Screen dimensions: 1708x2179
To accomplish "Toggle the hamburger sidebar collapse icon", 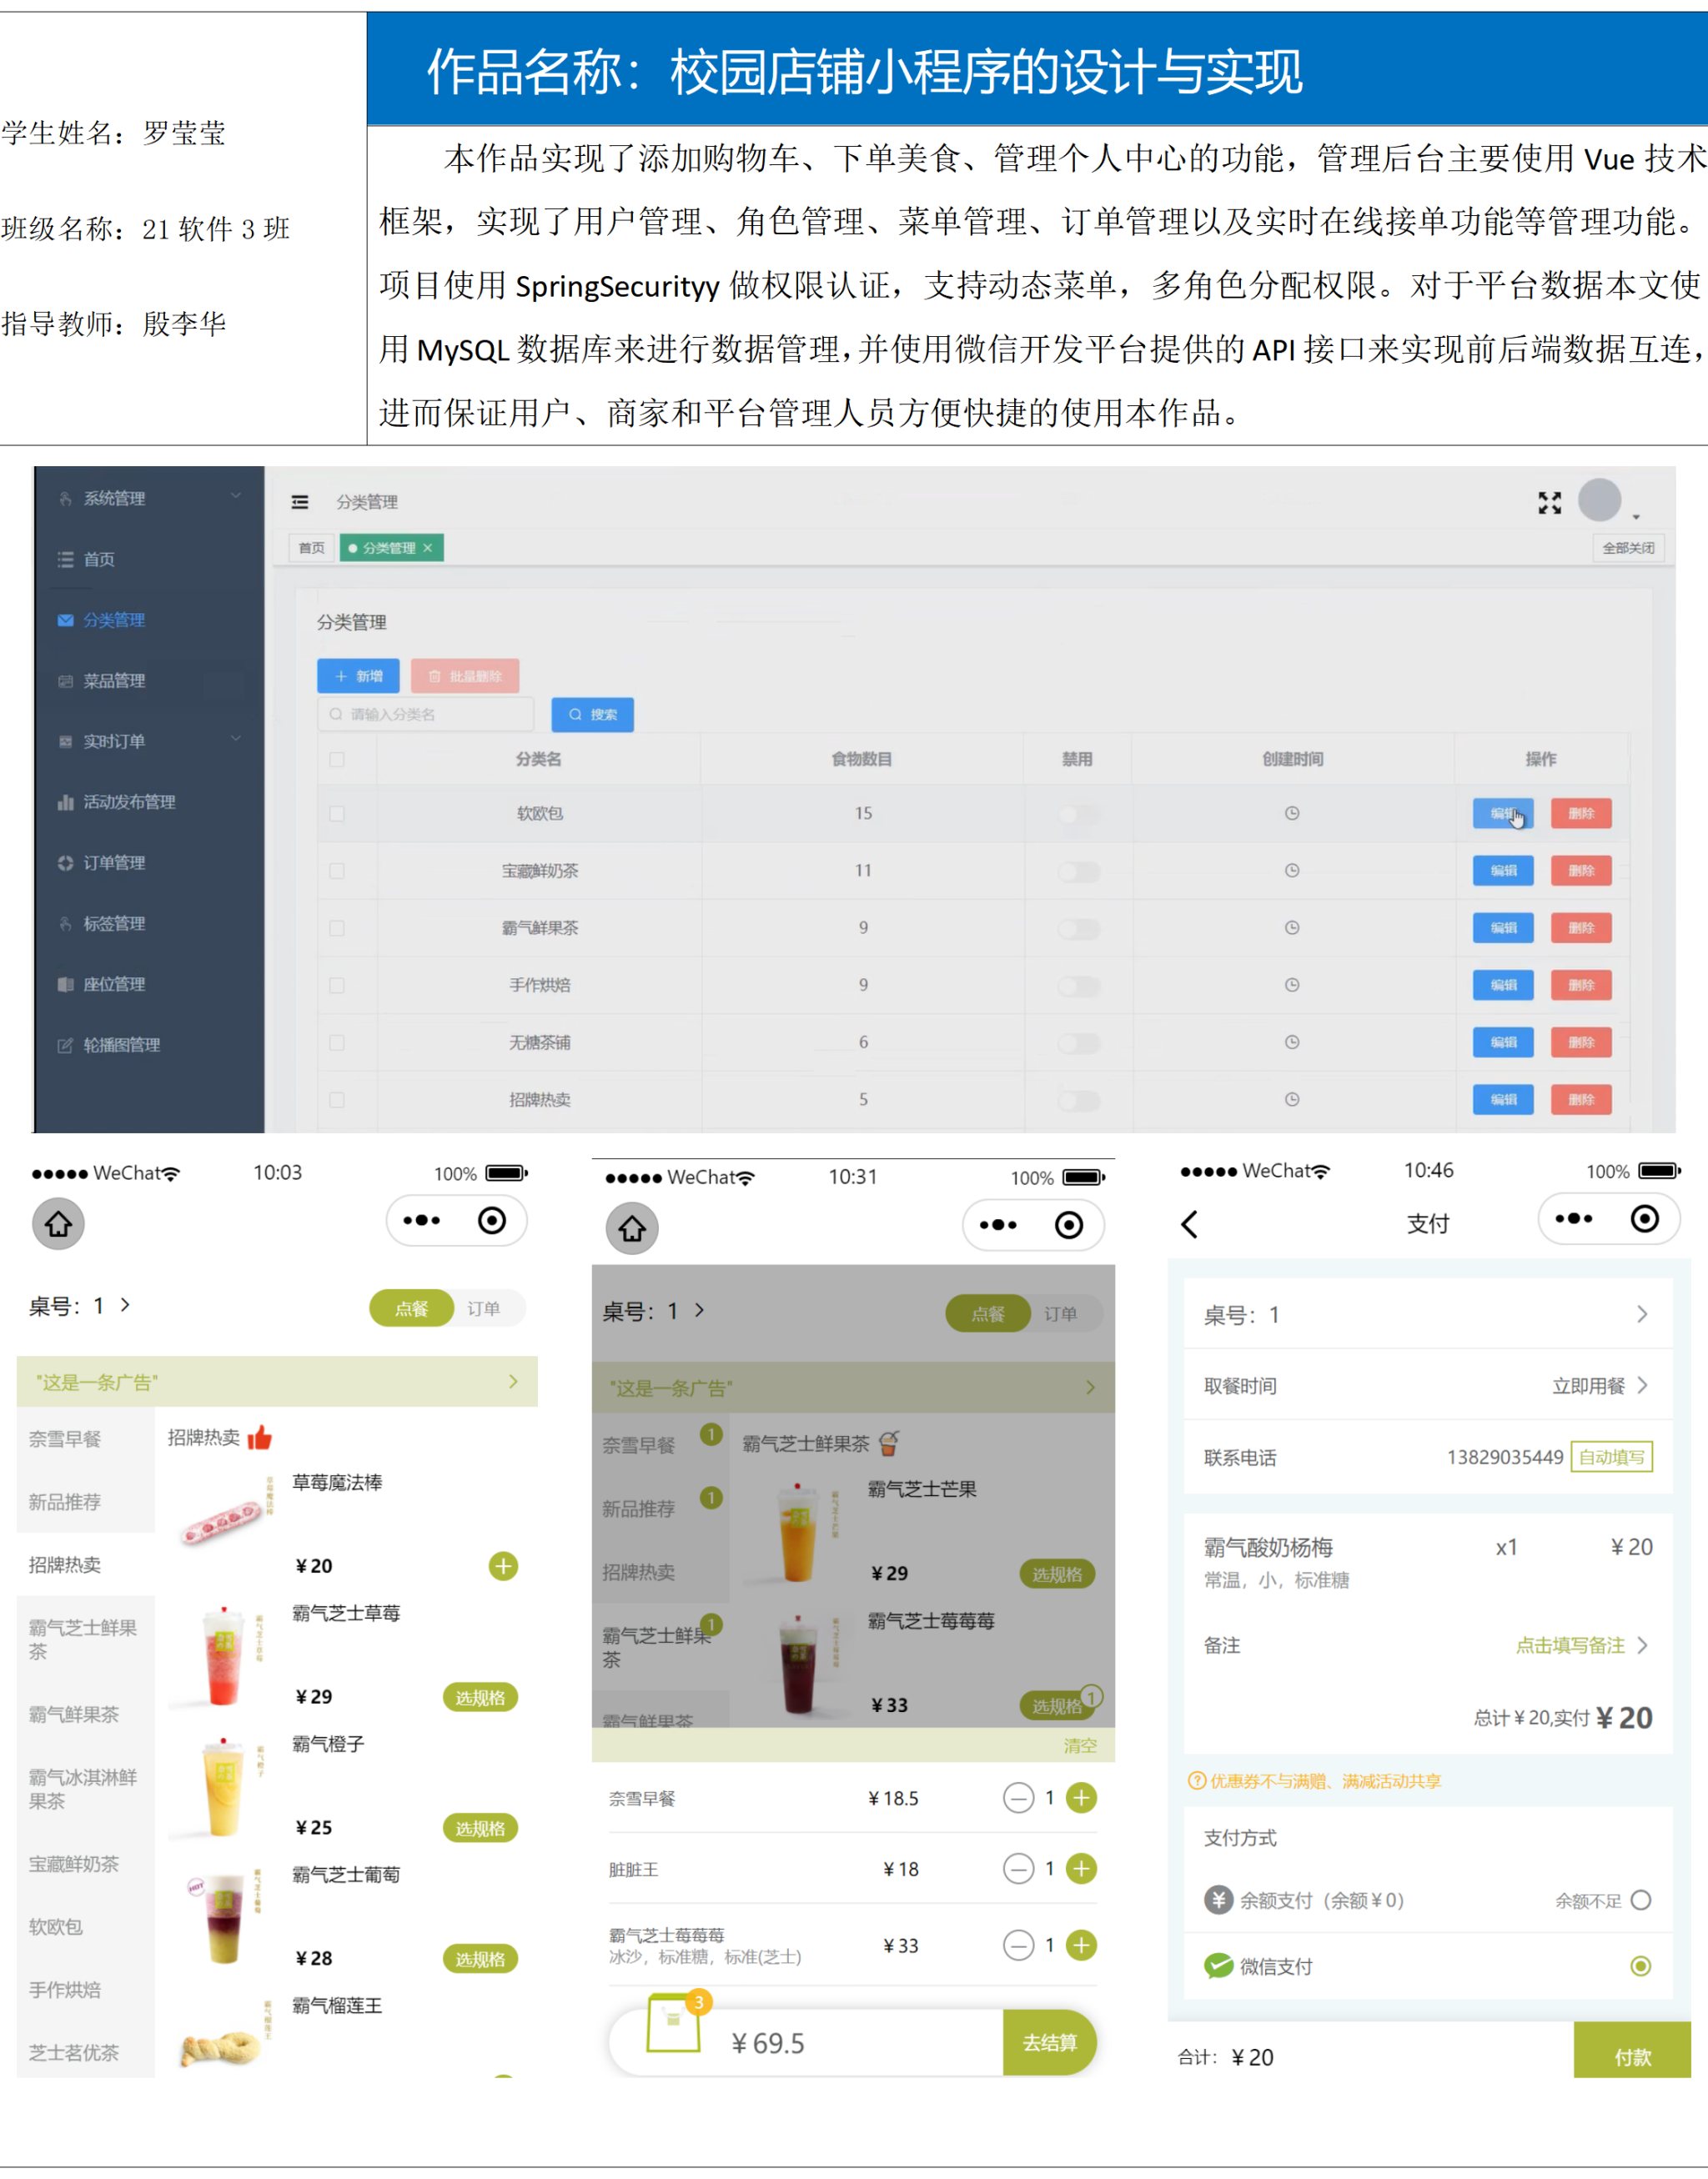I will point(300,502).
